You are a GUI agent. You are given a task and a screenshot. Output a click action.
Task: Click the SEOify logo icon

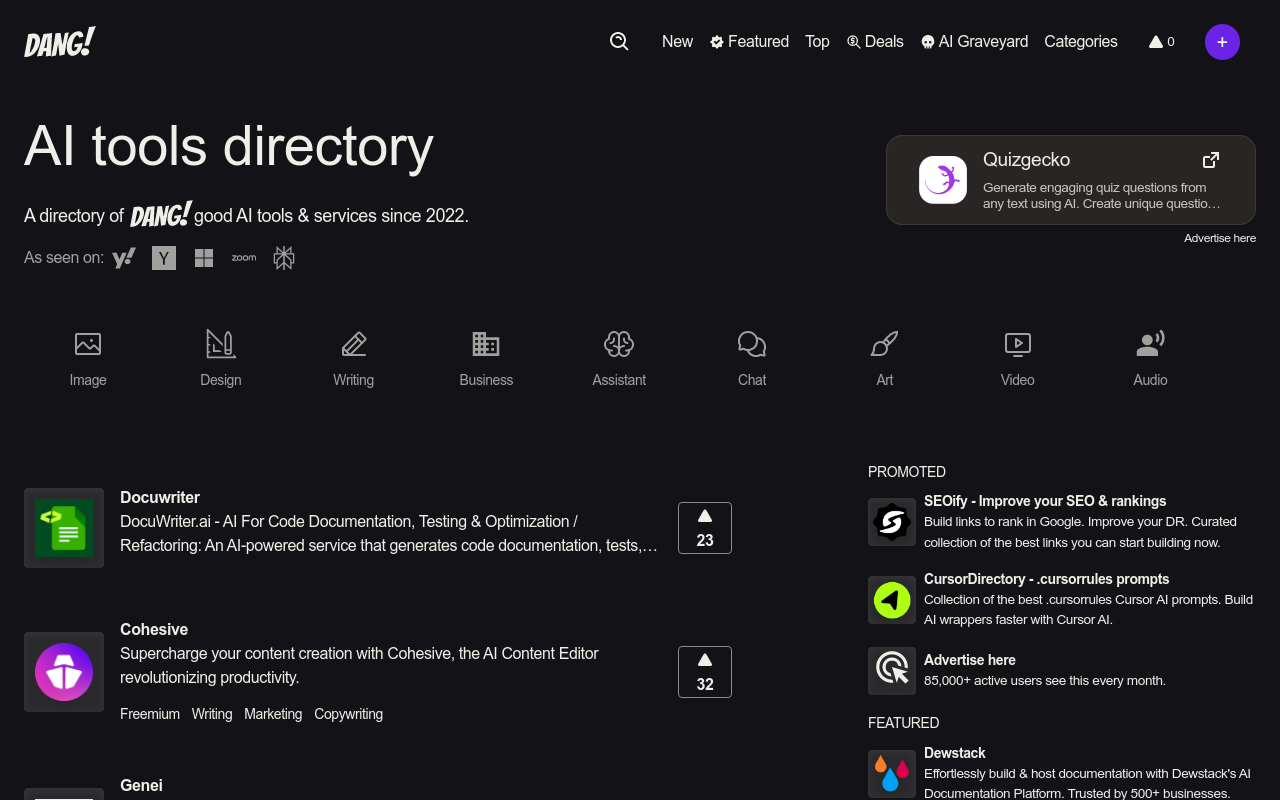892,522
